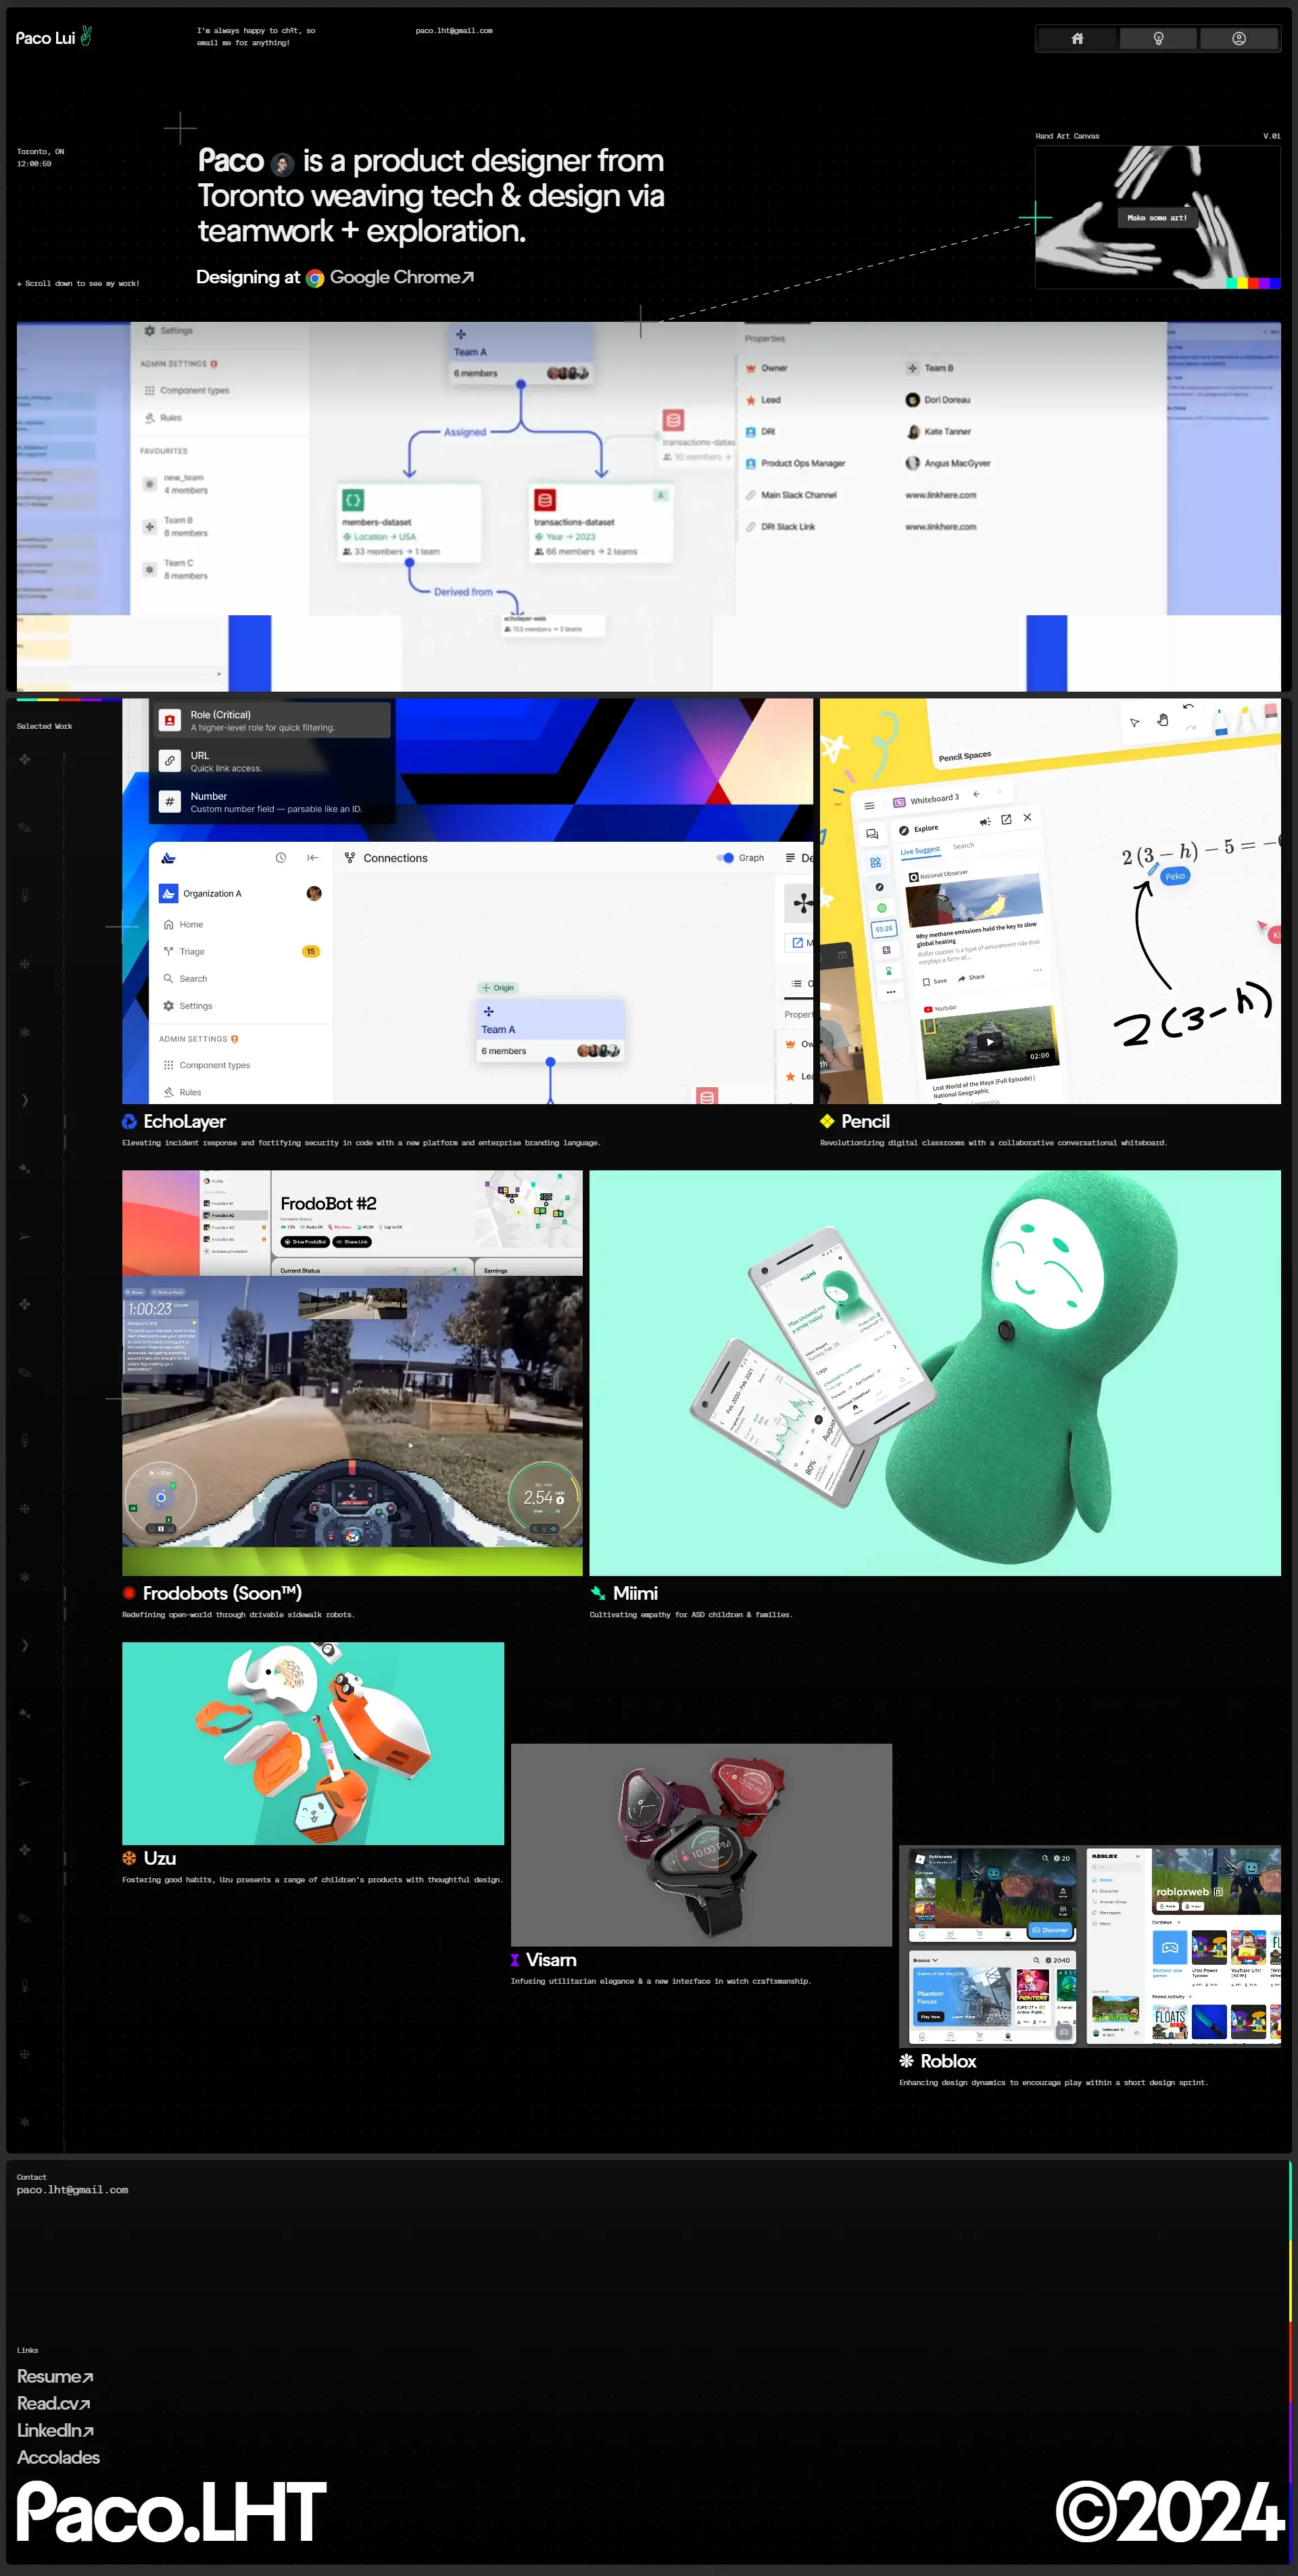Click the 'Selected Work' section label
The width and height of the screenshot is (1298, 2576).
coord(44,726)
